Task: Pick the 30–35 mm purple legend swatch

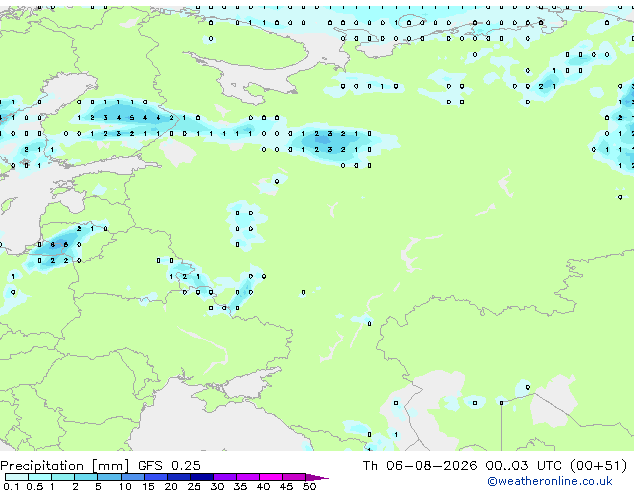Action: tap(224, 477)
